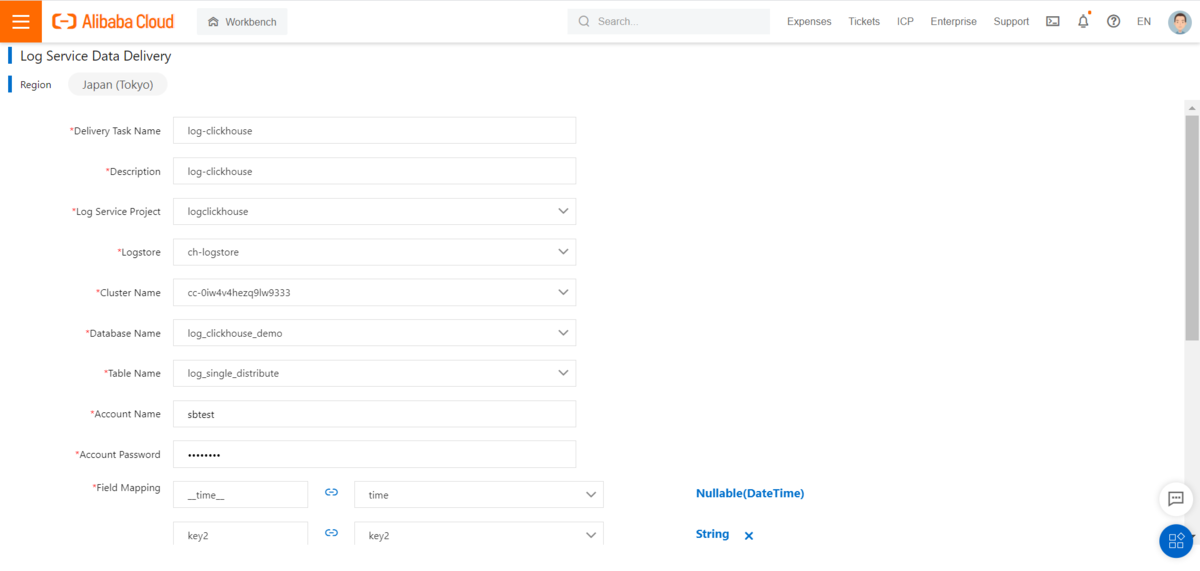Open the chat feedback floating icon

[1176, 498]
